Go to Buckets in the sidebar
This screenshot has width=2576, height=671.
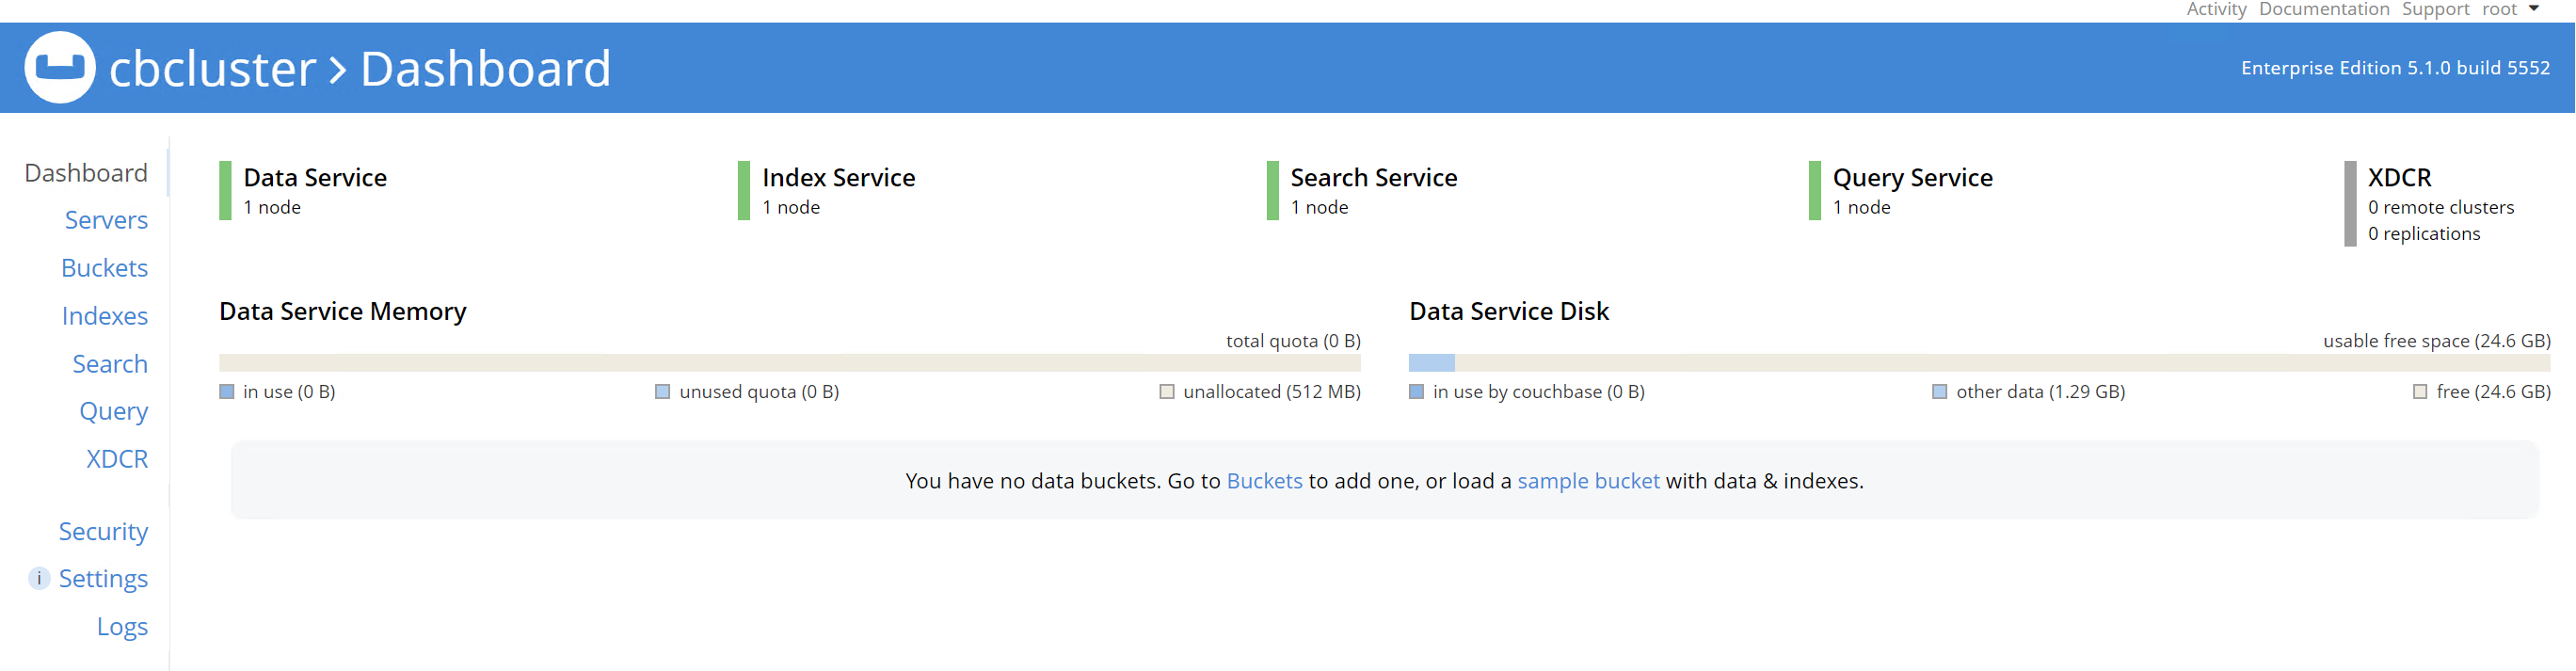tap(104, 268)
